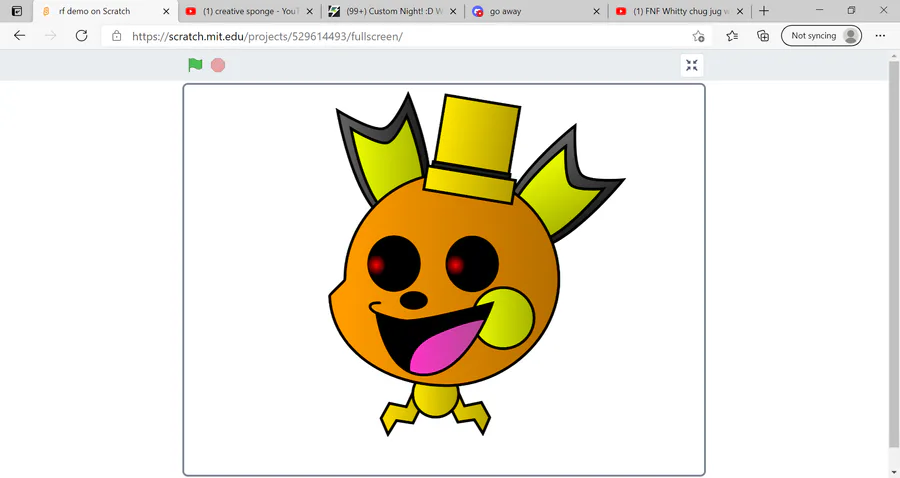Click the character's pink tongue
Image resolution: width=900 pixels, height=478 pixels.
(x=446, y=348)
